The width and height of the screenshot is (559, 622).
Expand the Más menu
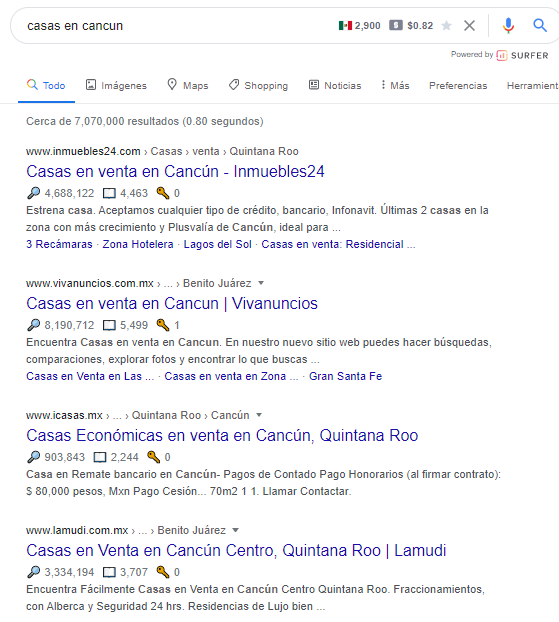(395, 85)
